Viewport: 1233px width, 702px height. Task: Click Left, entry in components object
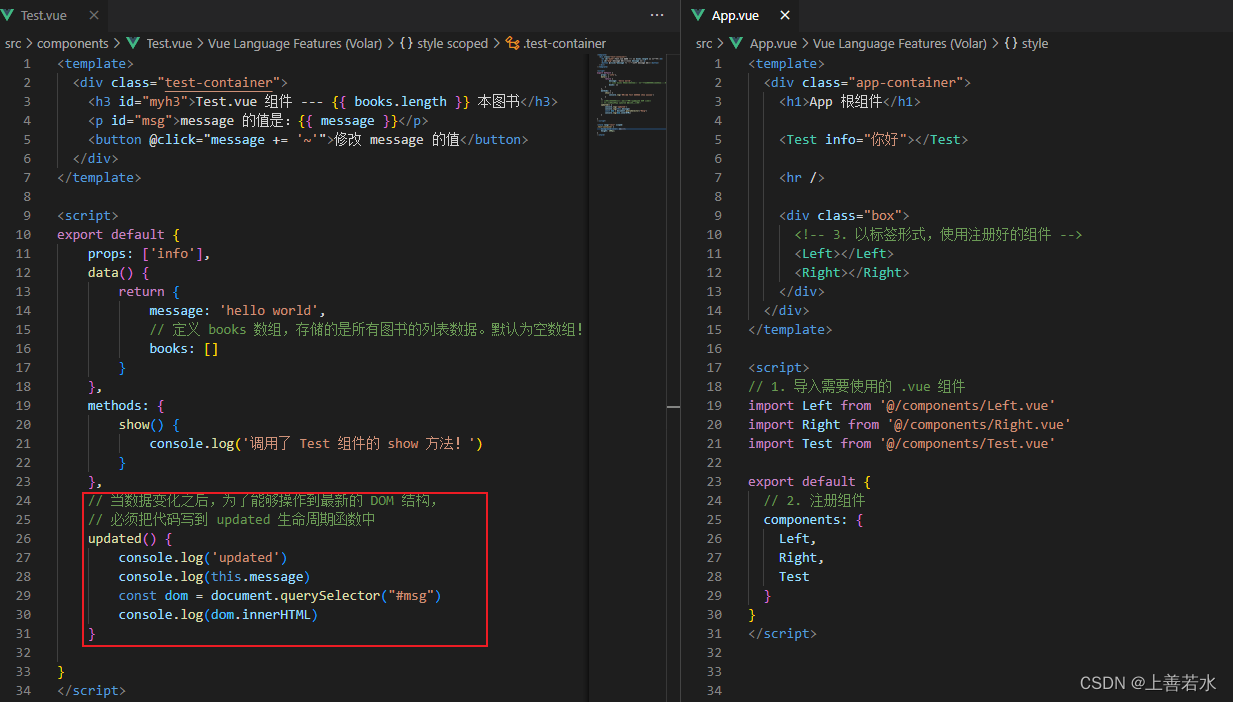(x=798, y=538)
